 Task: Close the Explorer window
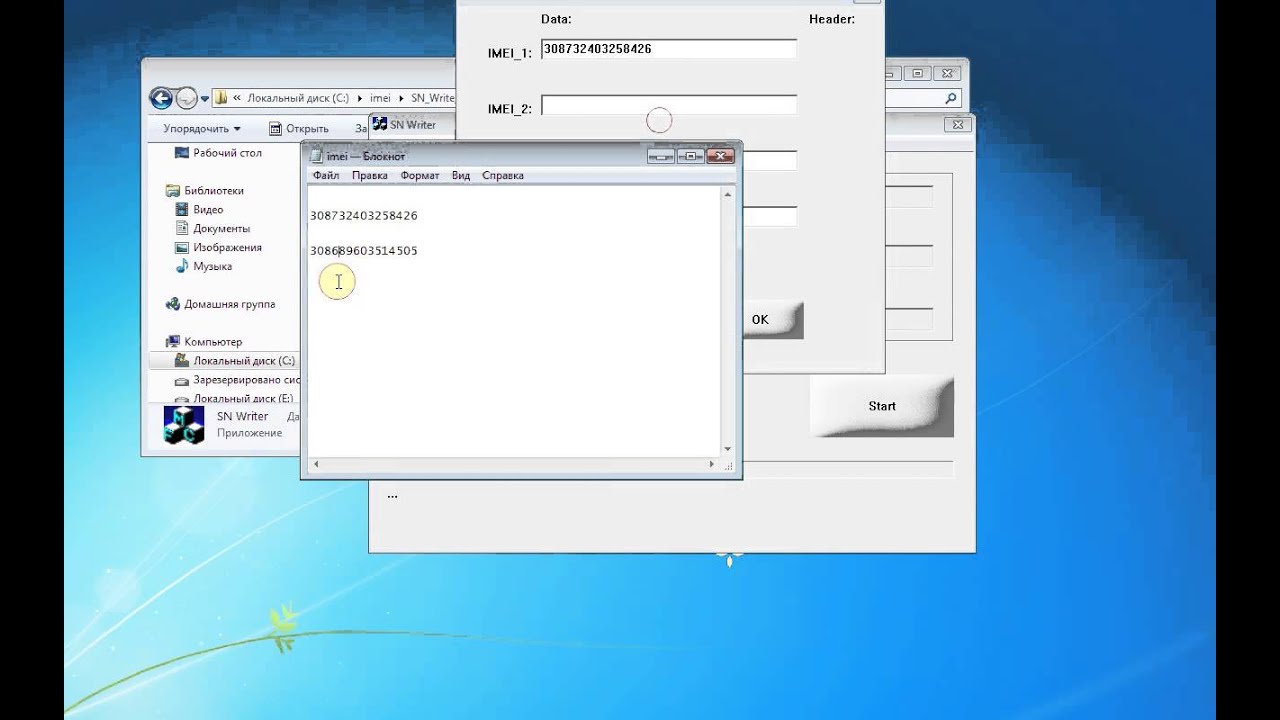947,73
